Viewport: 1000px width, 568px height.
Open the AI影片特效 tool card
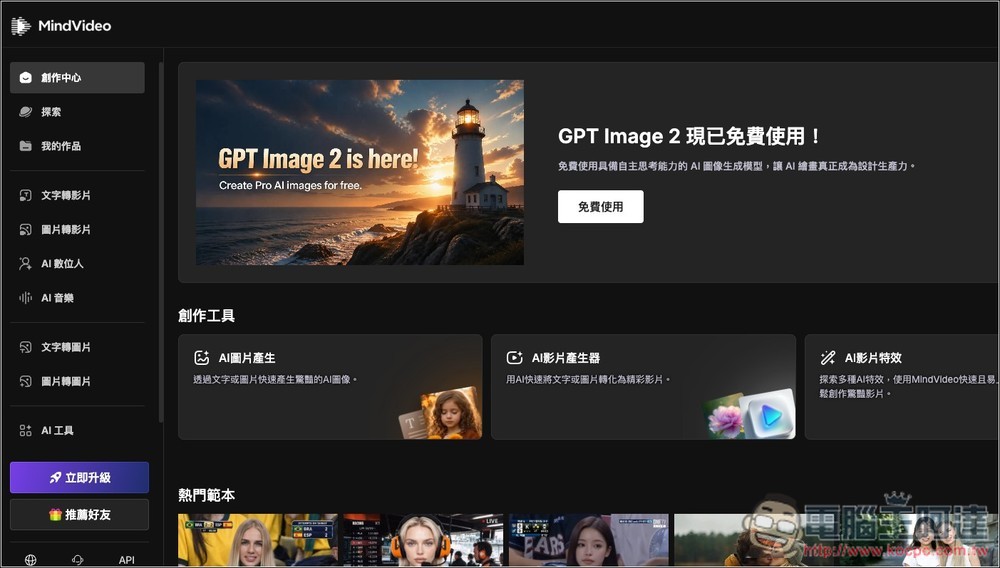[x=902, y=387]
